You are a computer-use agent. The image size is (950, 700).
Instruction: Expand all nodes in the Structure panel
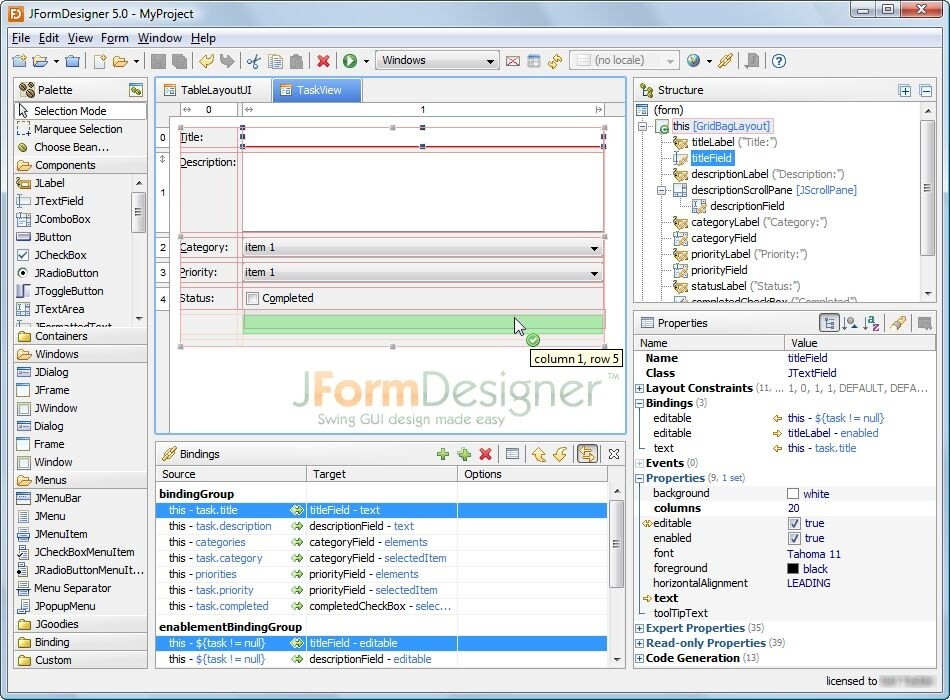(x=906, y=90)
